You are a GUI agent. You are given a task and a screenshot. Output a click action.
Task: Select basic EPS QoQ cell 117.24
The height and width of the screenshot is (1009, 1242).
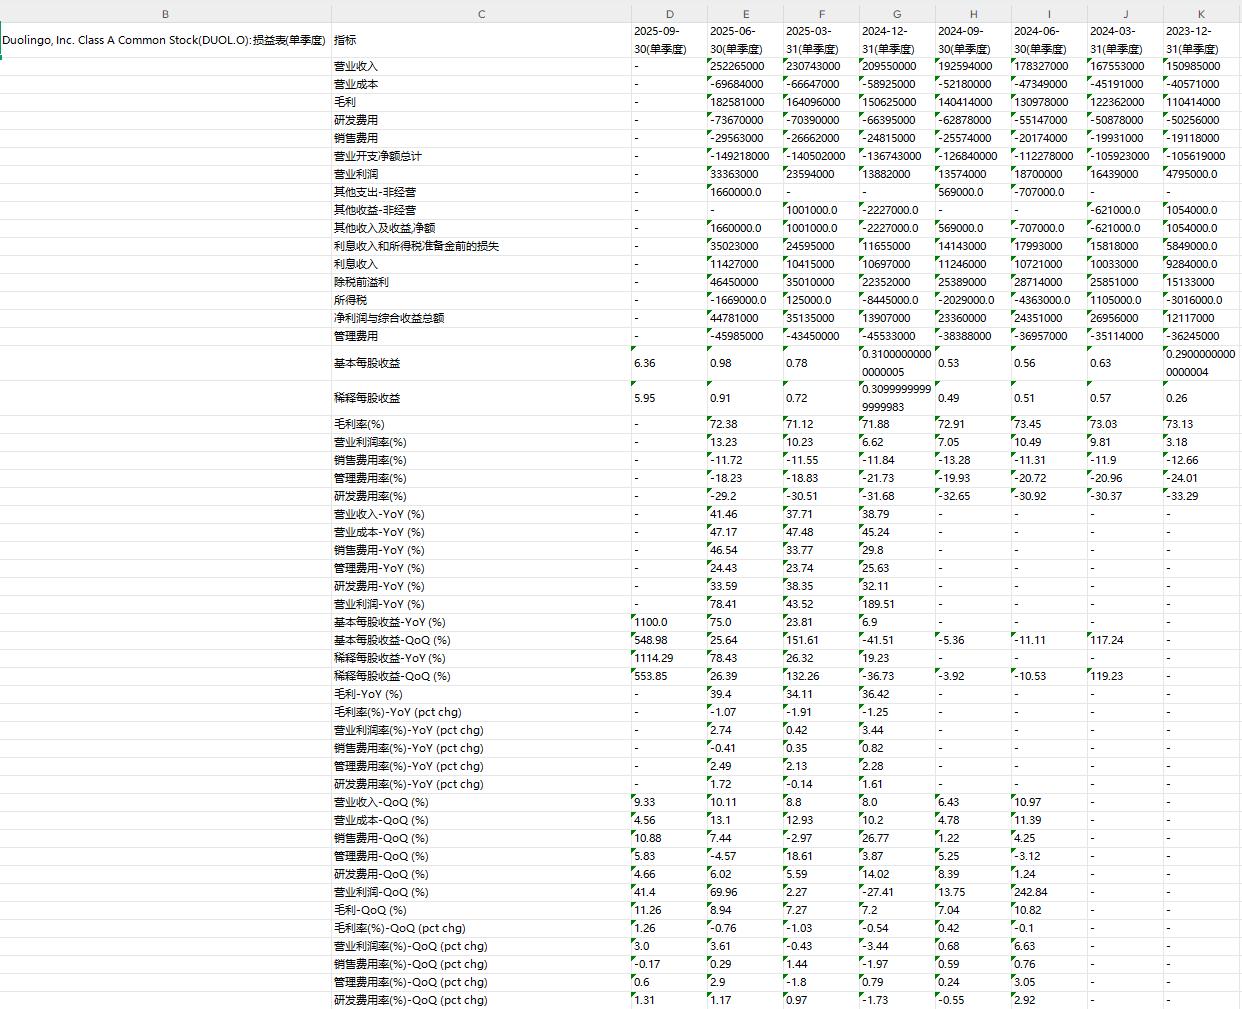click(1125, 640)
